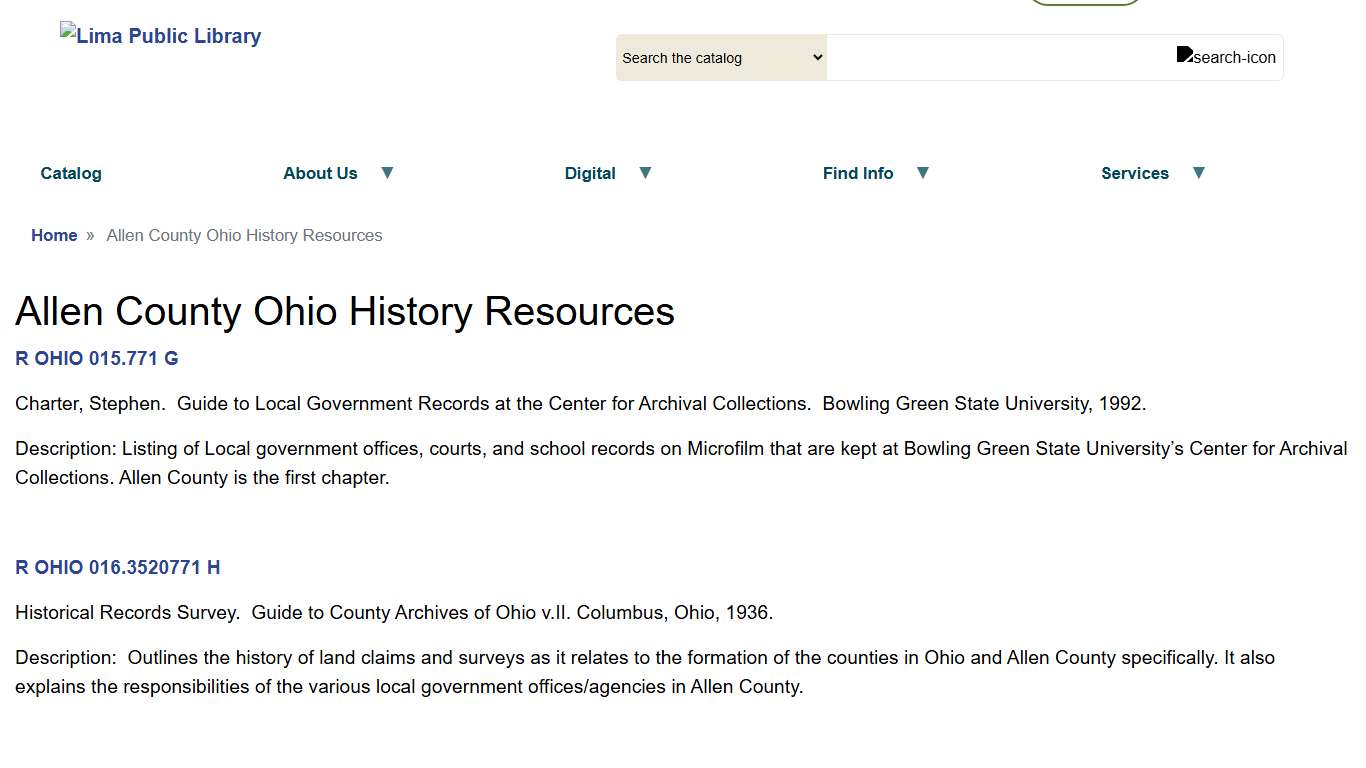Click the Allen County Ohio History Resources heading

click(344, 311)
